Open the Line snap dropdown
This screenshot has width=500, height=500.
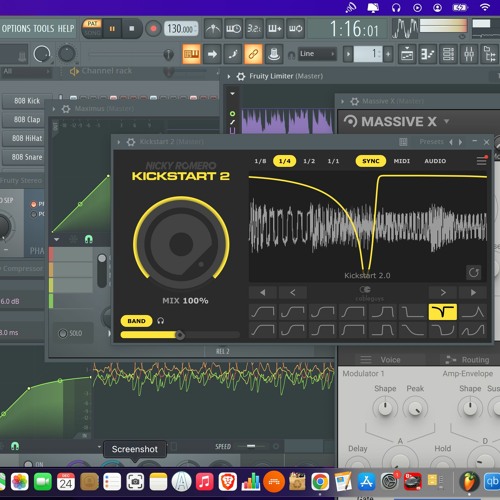point(317,54)
